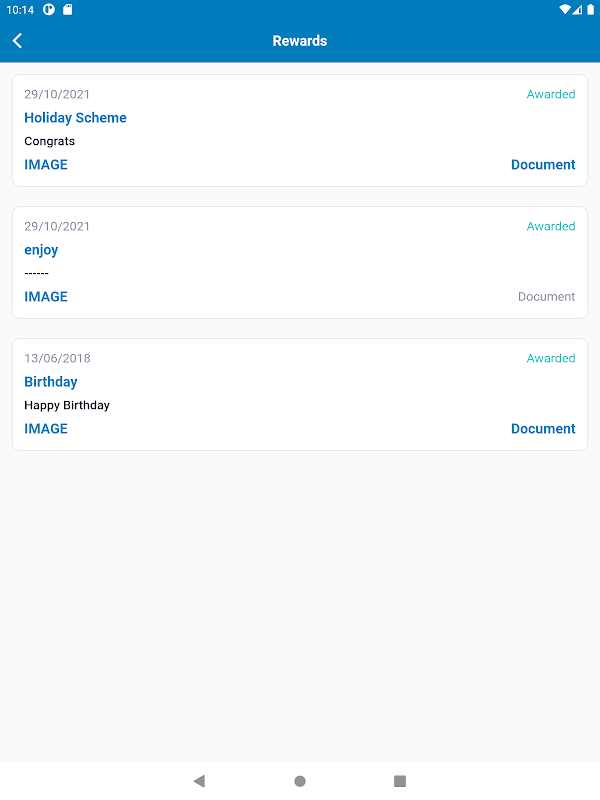Tap Awarded status on Holiday Scheme card
Viewport: 600px width, 800px height.
551,95
